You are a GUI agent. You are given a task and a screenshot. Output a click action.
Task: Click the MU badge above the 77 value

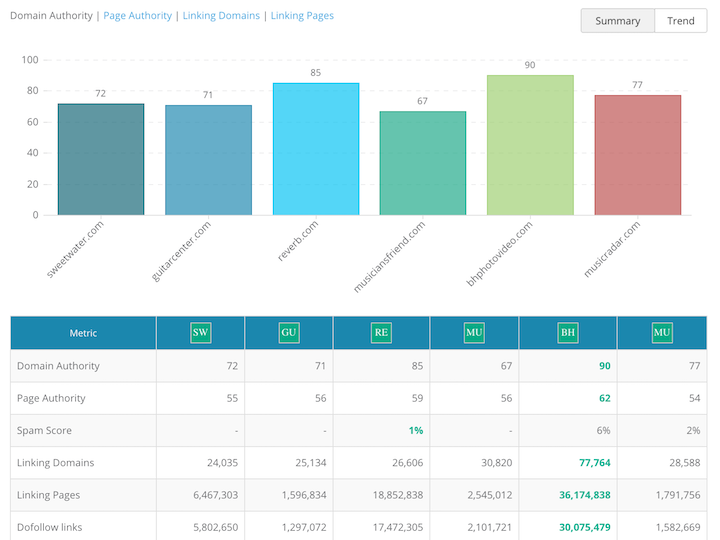pyautogui.click(x=661, y=332)
